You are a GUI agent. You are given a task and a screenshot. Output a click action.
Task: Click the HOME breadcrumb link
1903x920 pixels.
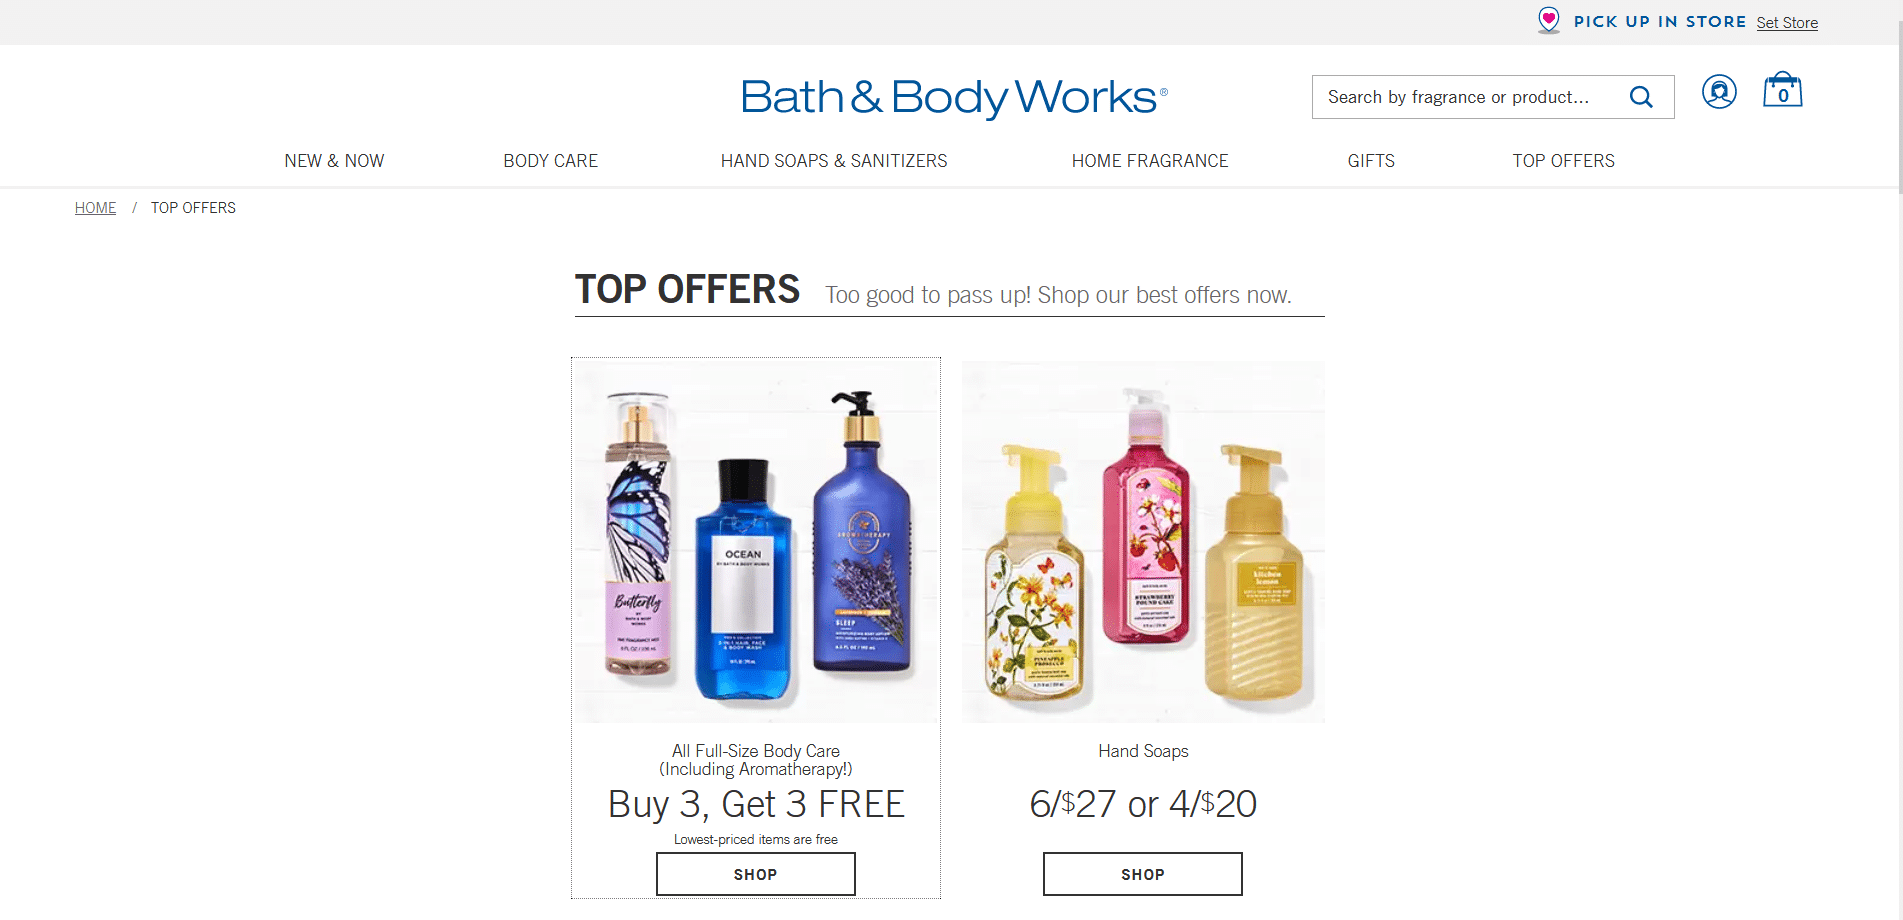pos(95,208)
